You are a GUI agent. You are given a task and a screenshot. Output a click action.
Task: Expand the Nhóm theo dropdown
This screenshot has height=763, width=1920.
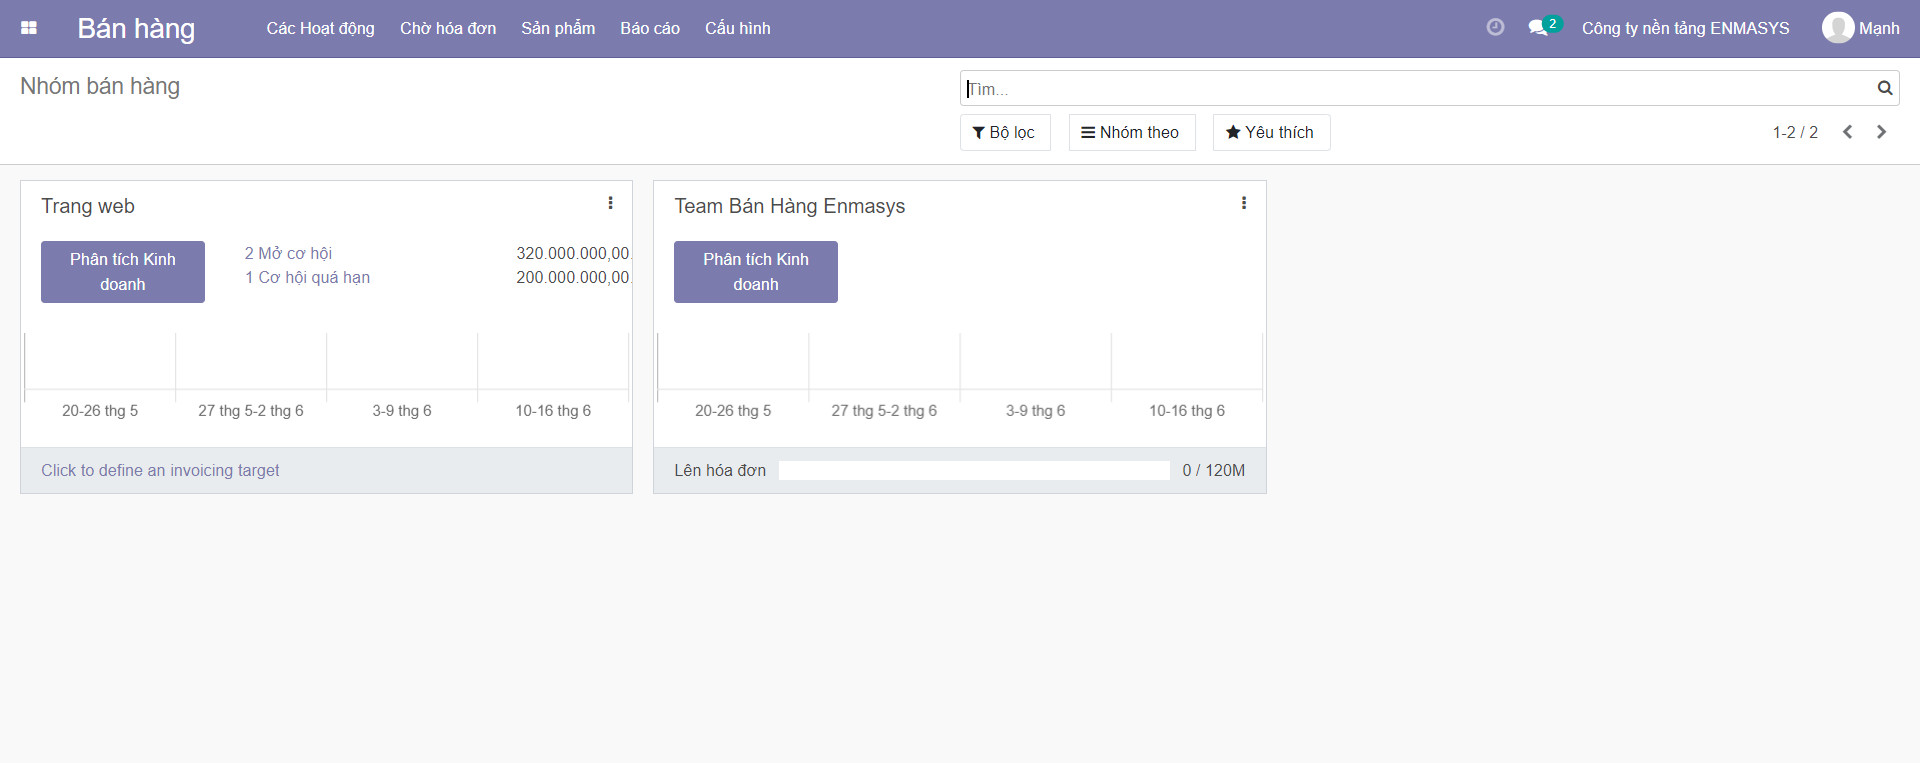pos(1131,132)
